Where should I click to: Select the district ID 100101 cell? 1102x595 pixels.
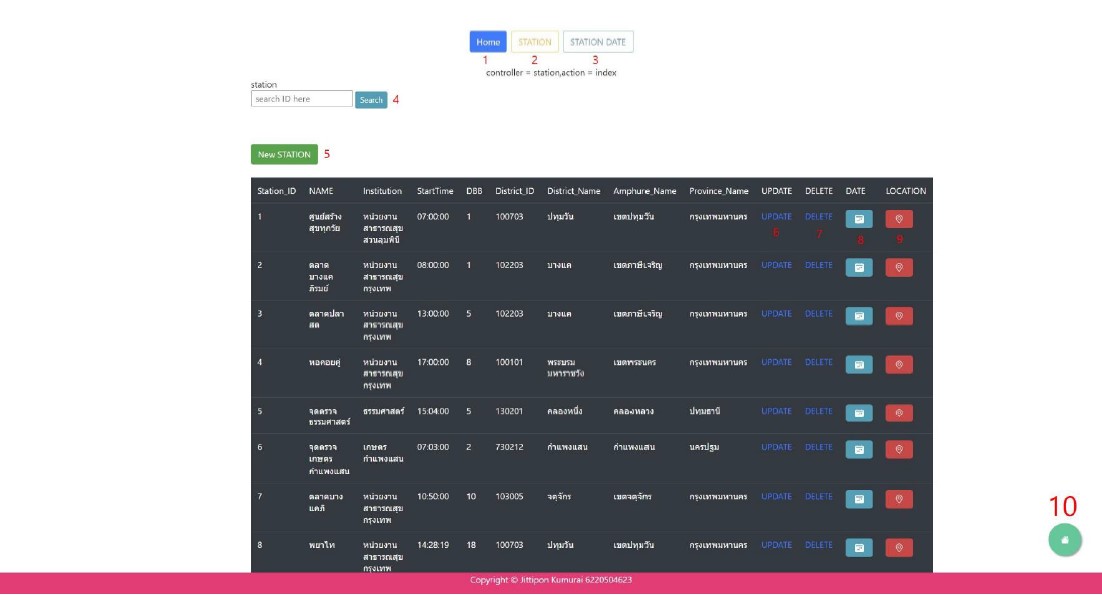coord(509,362)
